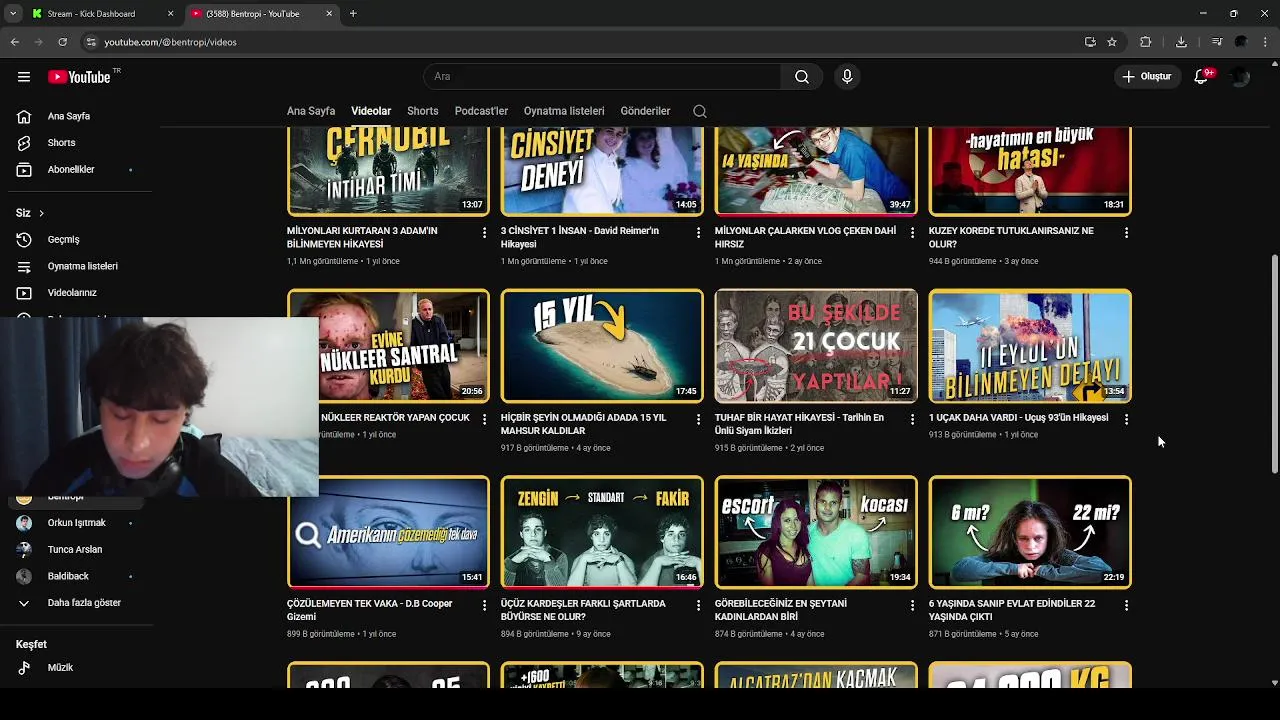
Task: Switch to the channel Ana Sayfa tab
Action: [311, 111]
